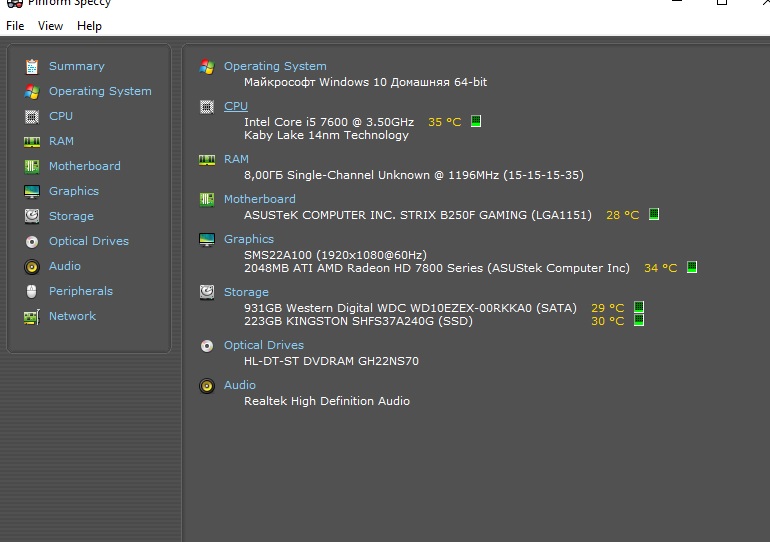Image resolution: width=770 pixels, height=542 pixels.
Task: Click the 28 °C motherboard temperature value
Action: tap(623, 215)
